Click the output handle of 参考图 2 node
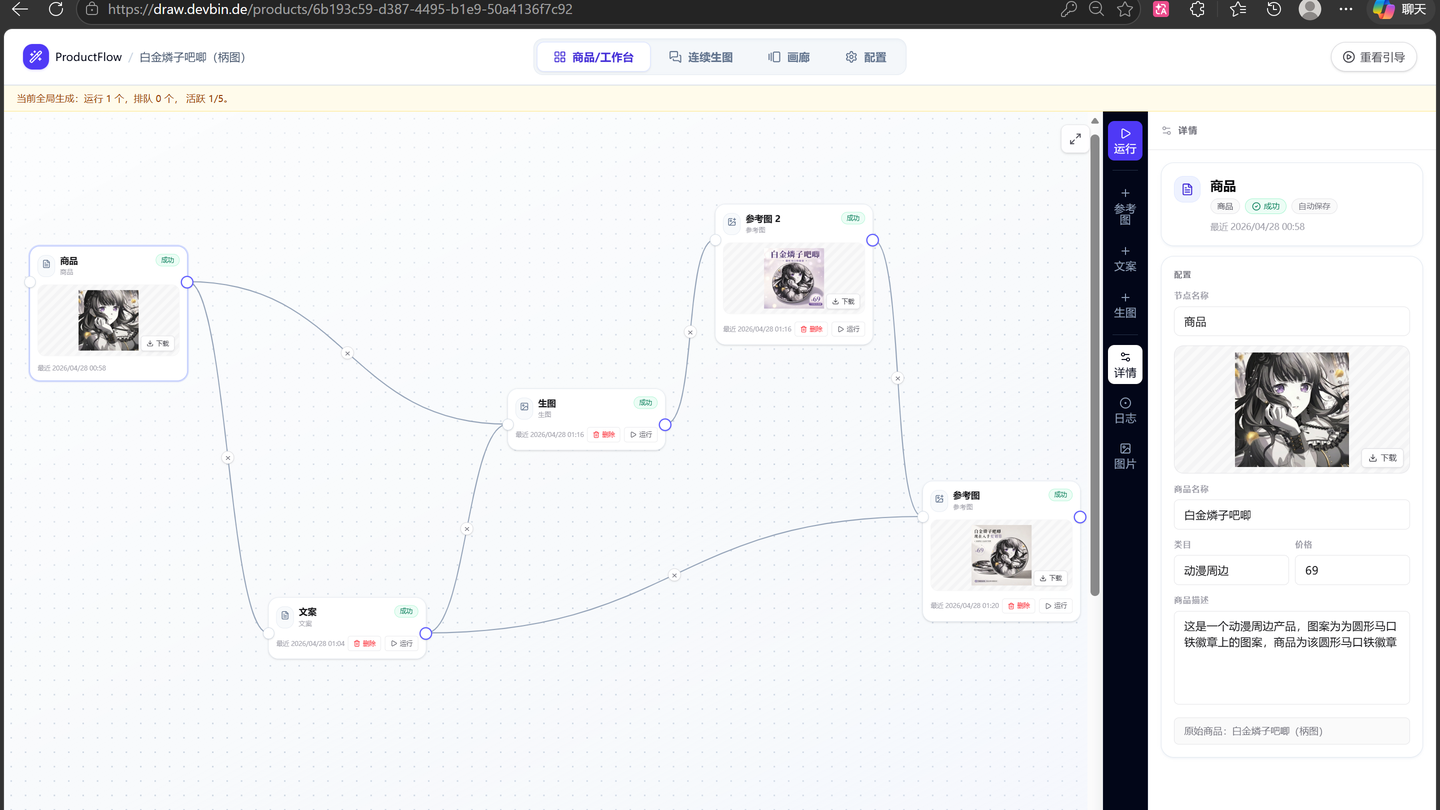 873,240
